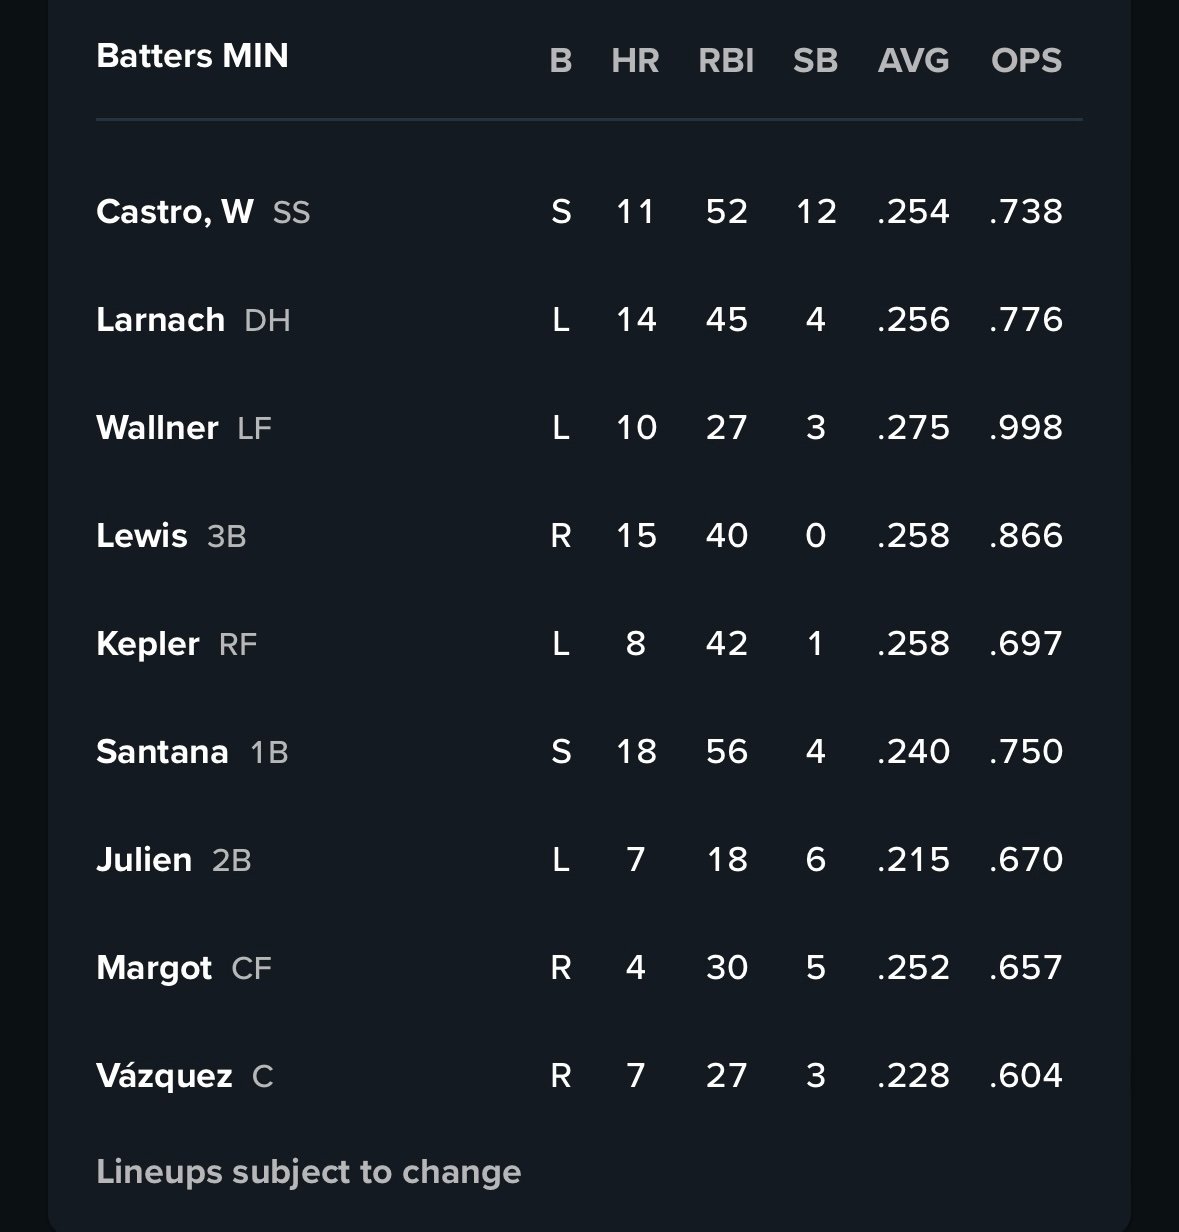The width and height of the screenshot is (1179, 1232).
Task: Select Julien from the batters list
Action: [144, 860]
